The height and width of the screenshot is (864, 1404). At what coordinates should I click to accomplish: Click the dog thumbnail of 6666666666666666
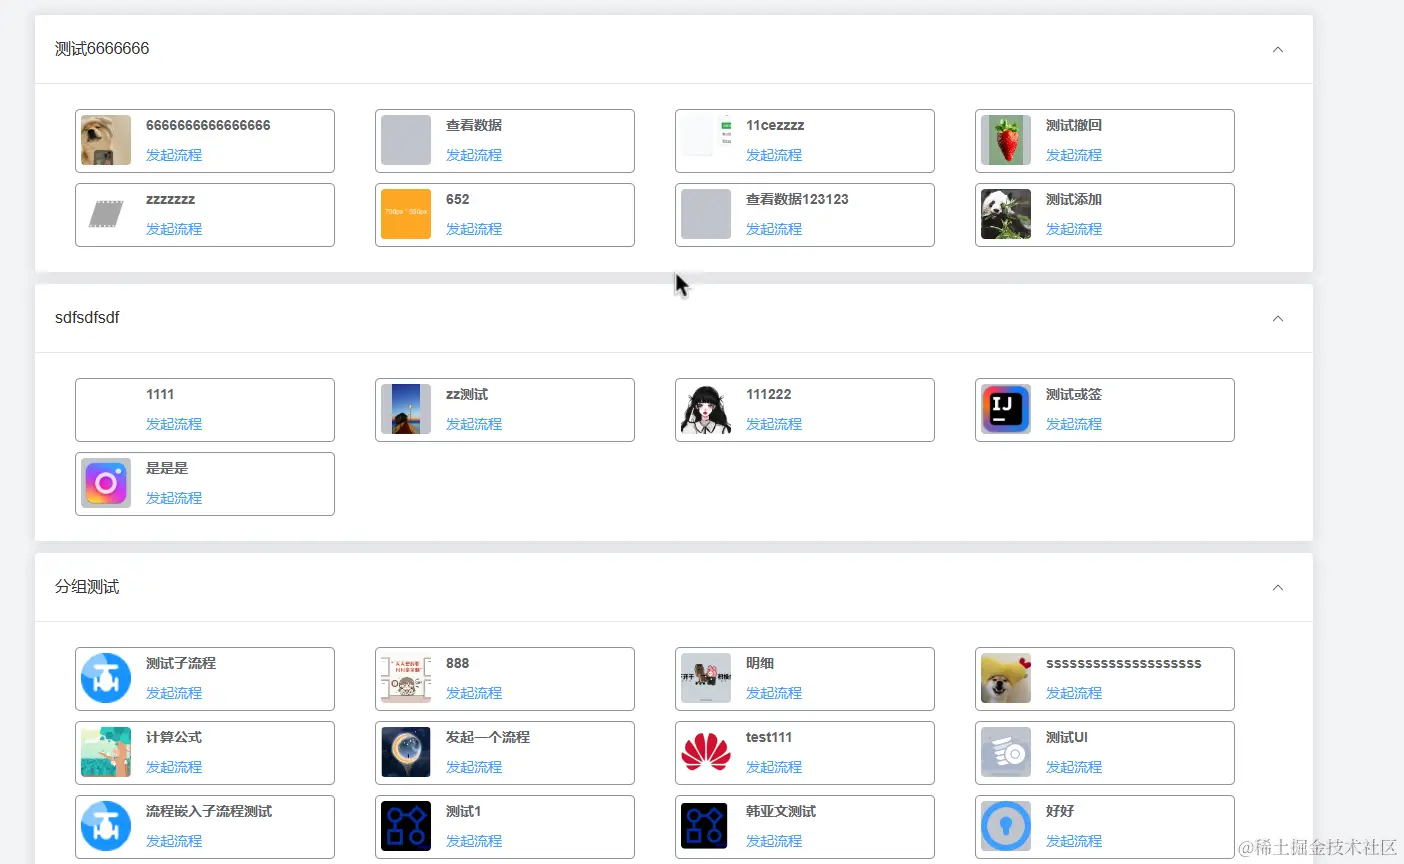106,140
